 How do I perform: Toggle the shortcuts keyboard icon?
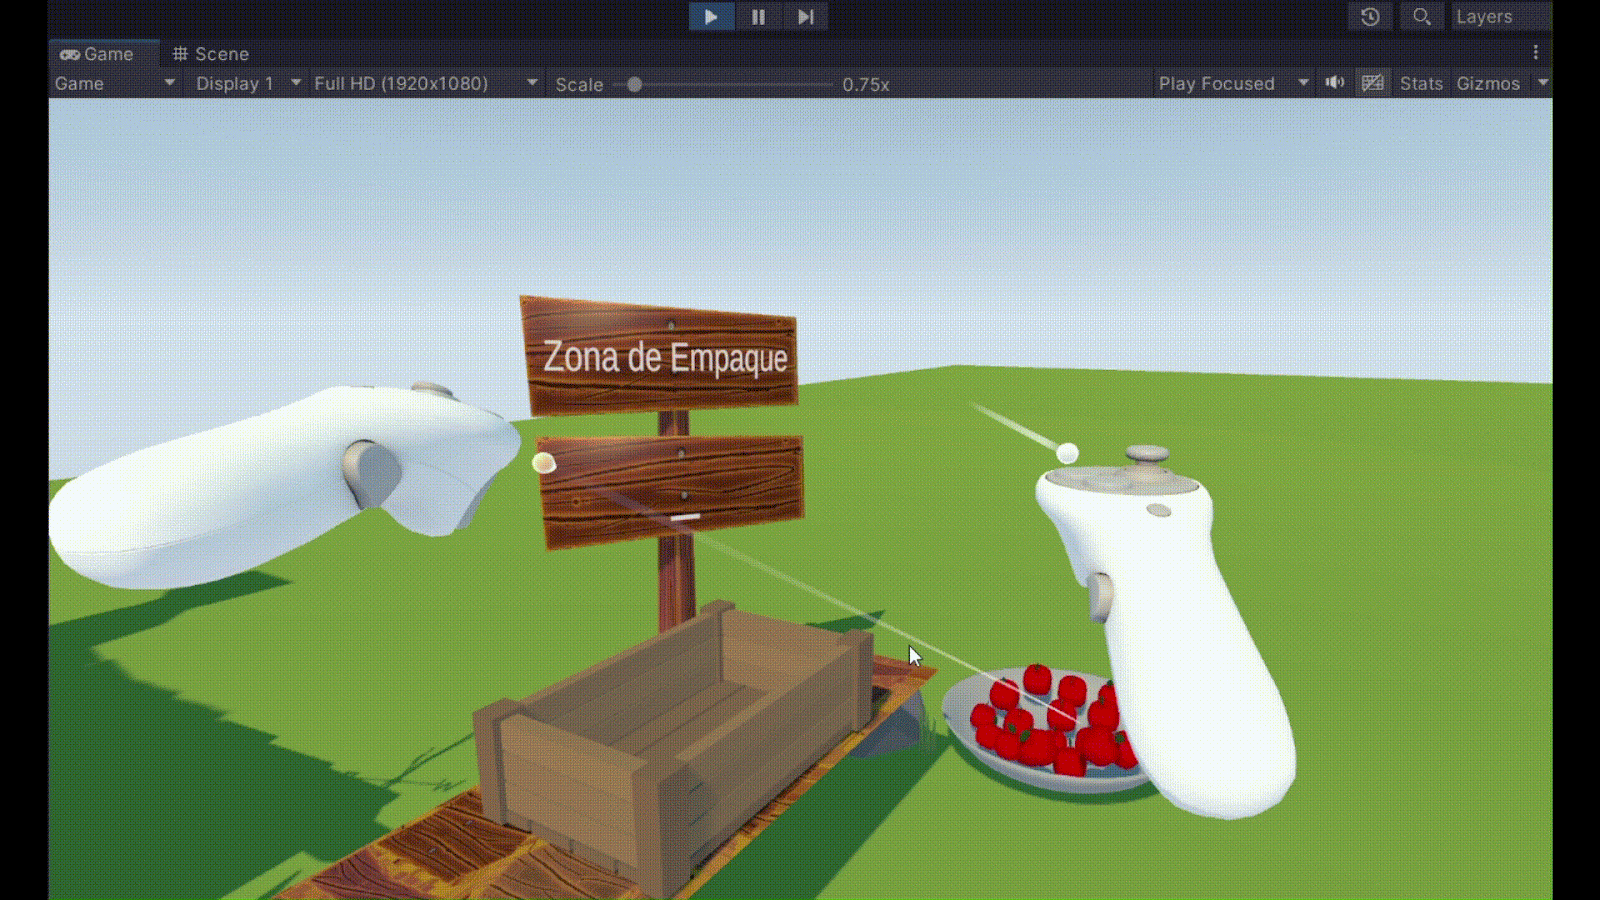1373,83
